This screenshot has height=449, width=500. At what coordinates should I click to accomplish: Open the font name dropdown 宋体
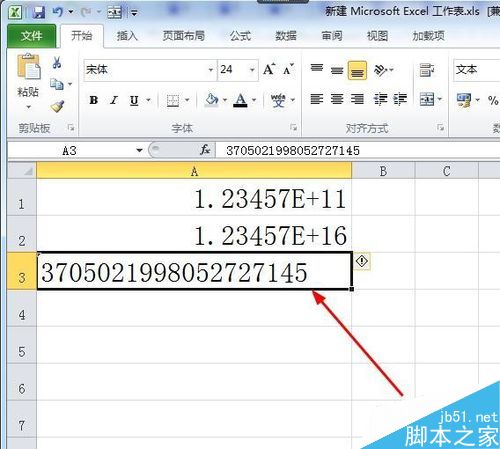tap(210, 70)
